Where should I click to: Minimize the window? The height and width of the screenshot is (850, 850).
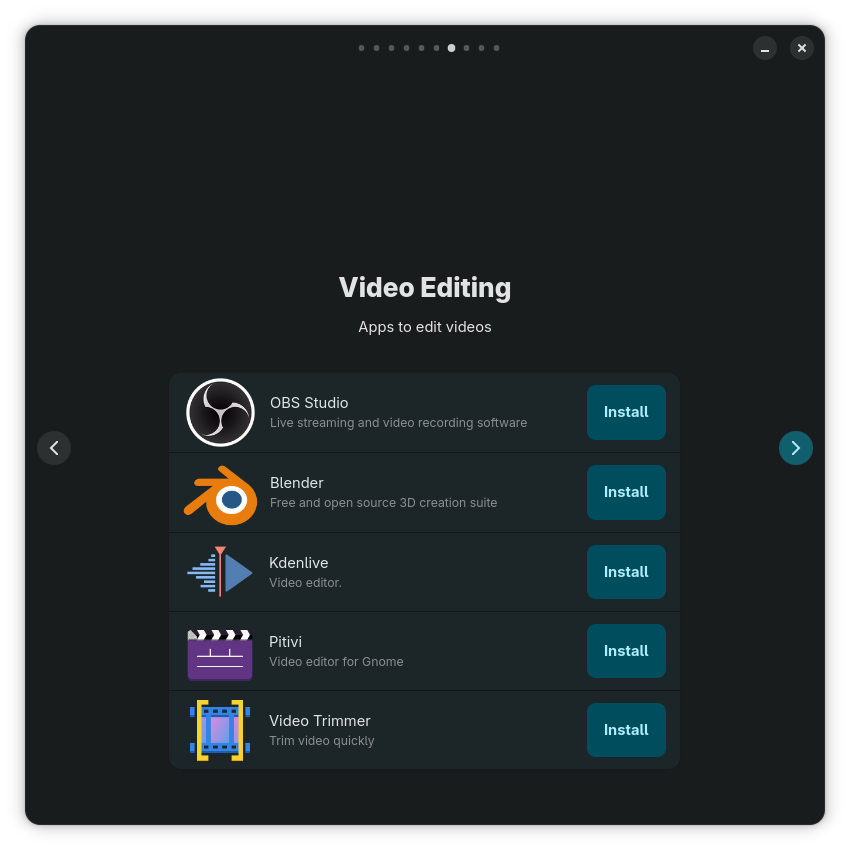765,48
